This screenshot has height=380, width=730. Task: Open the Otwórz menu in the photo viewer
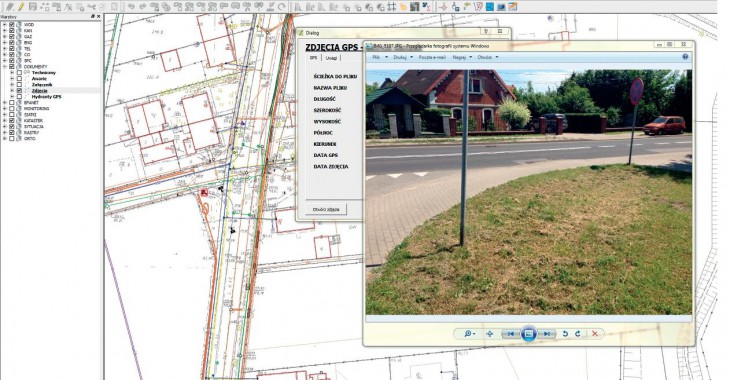[487, 57]
